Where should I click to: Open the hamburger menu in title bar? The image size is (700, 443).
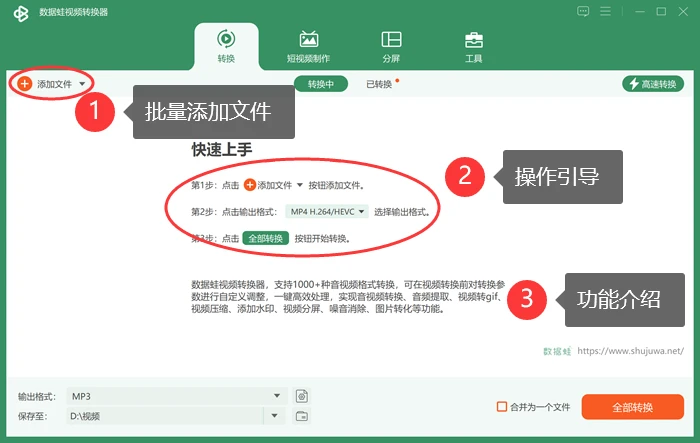605,12
